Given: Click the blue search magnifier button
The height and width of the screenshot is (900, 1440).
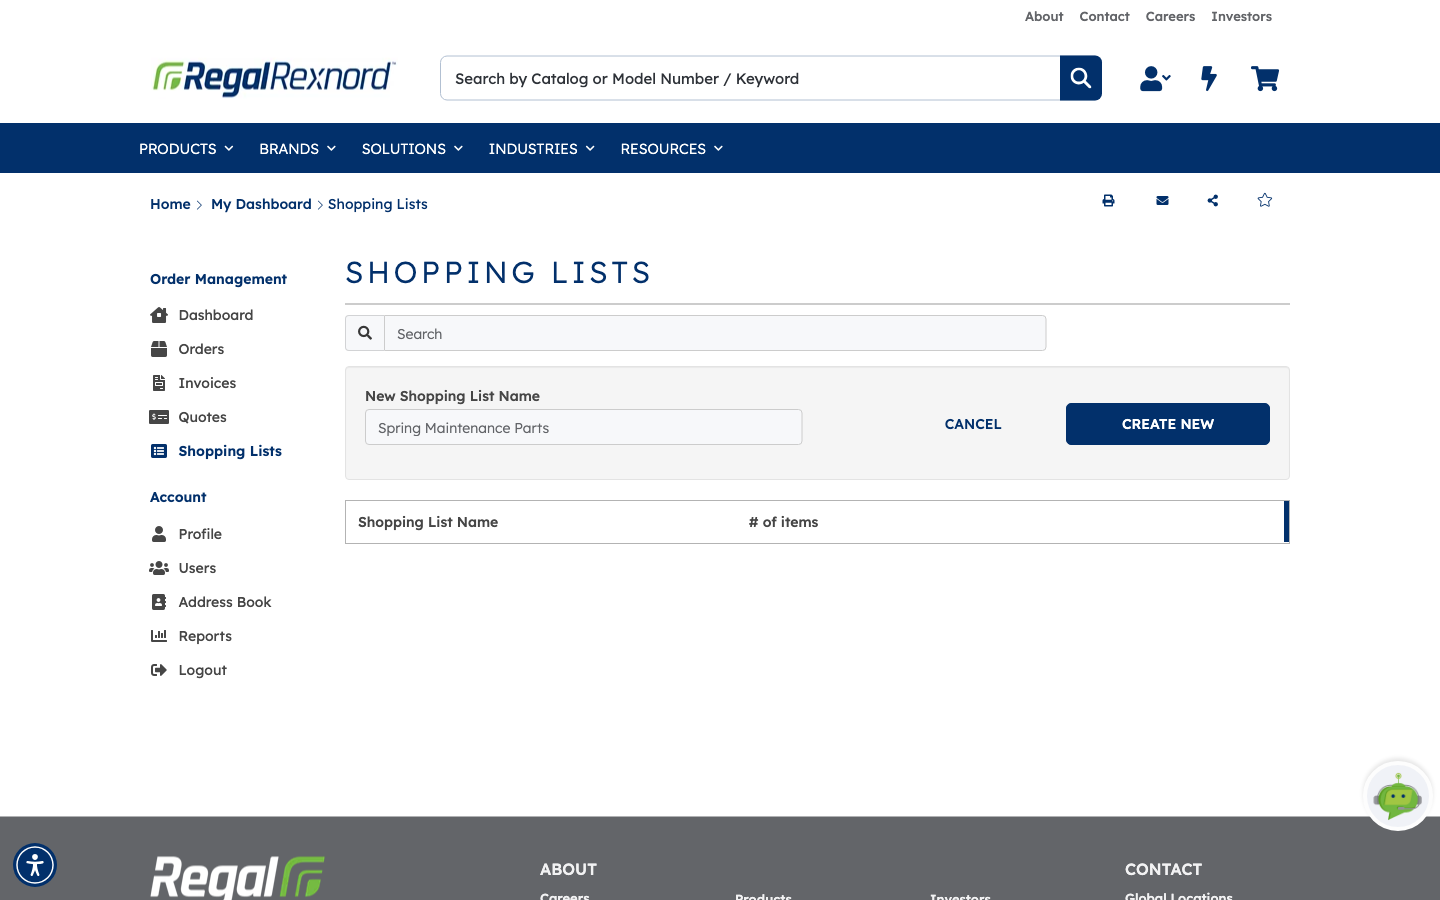Looking at the screenshot, I should click(x=1081, y=78).
